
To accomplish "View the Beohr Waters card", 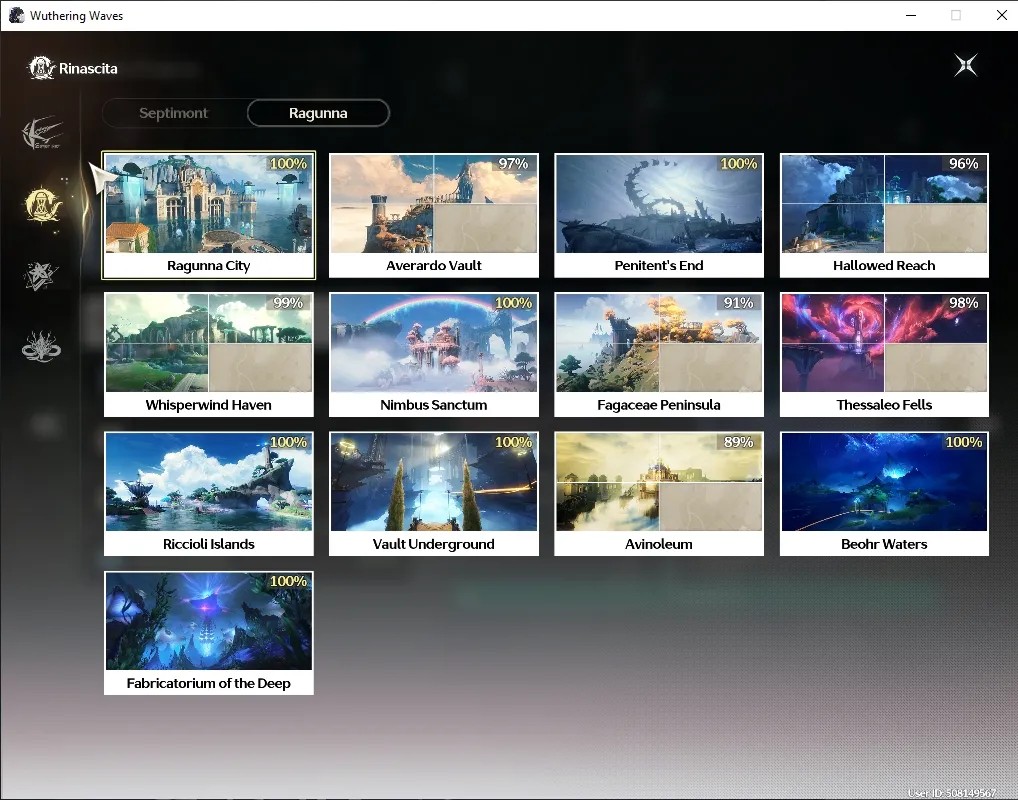I will (884, 494).
